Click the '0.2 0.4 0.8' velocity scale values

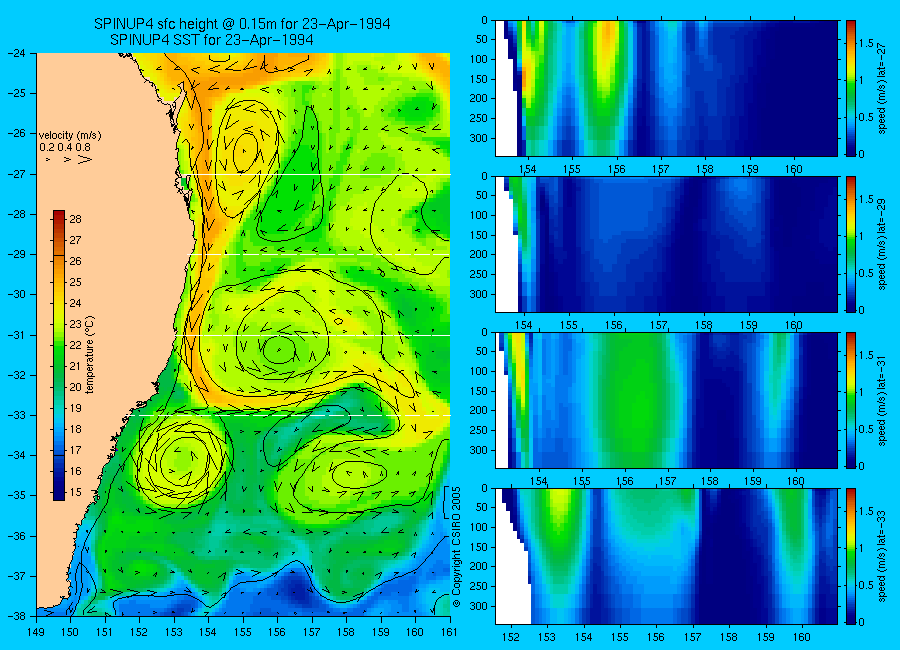65,148
